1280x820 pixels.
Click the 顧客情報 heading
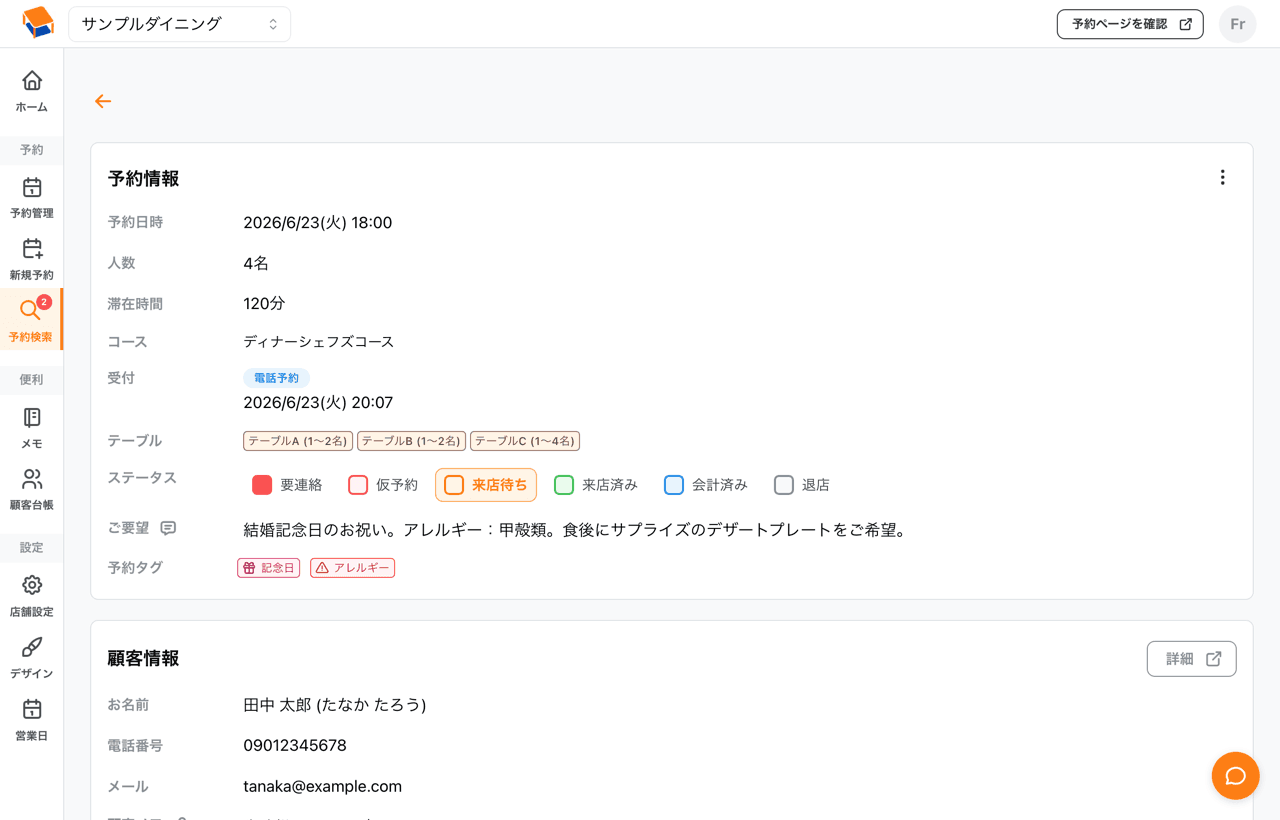[144, 659]
